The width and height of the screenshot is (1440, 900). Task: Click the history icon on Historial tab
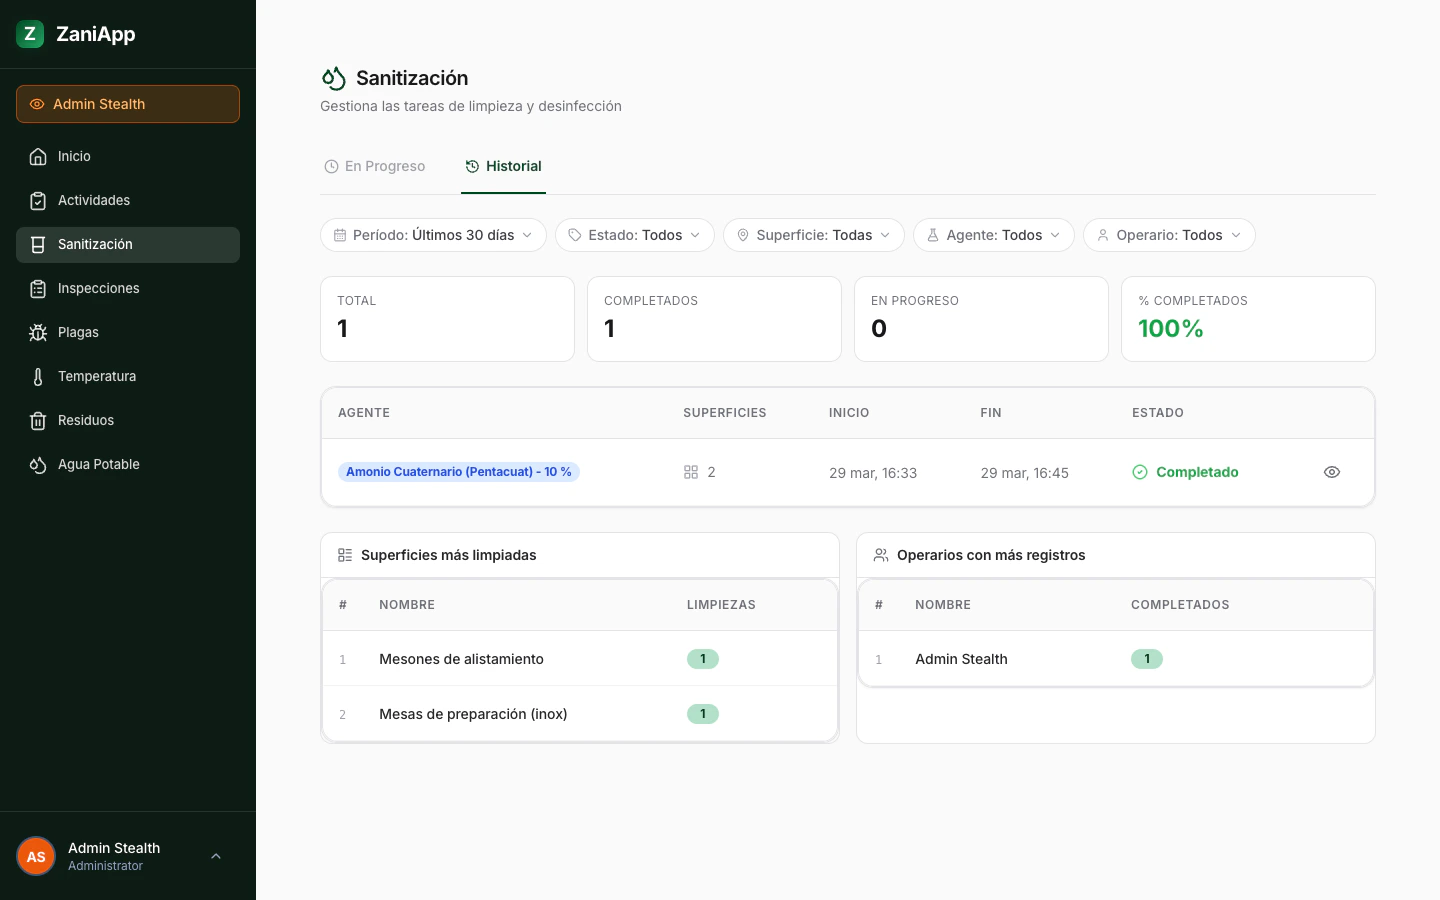point(472,167)
